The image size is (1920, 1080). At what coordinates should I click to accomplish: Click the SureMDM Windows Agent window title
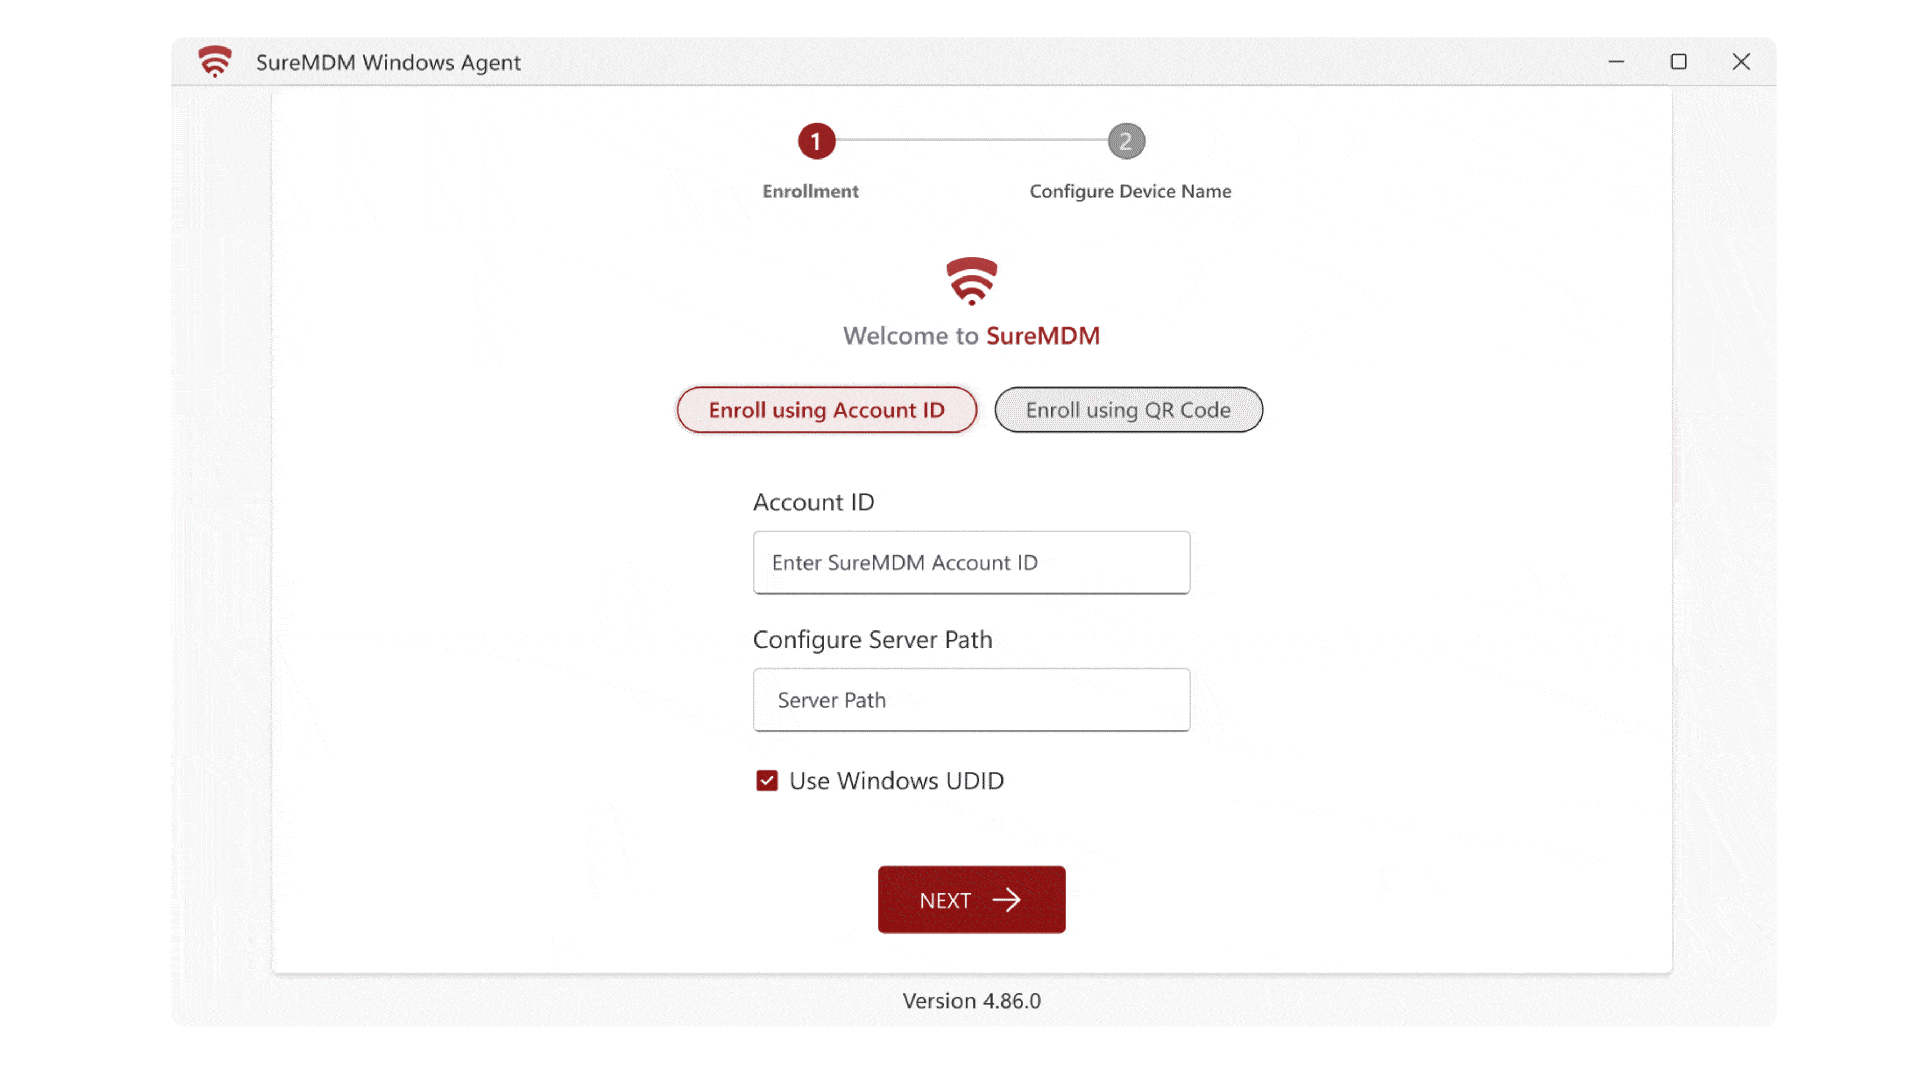[x=388, y=62]
